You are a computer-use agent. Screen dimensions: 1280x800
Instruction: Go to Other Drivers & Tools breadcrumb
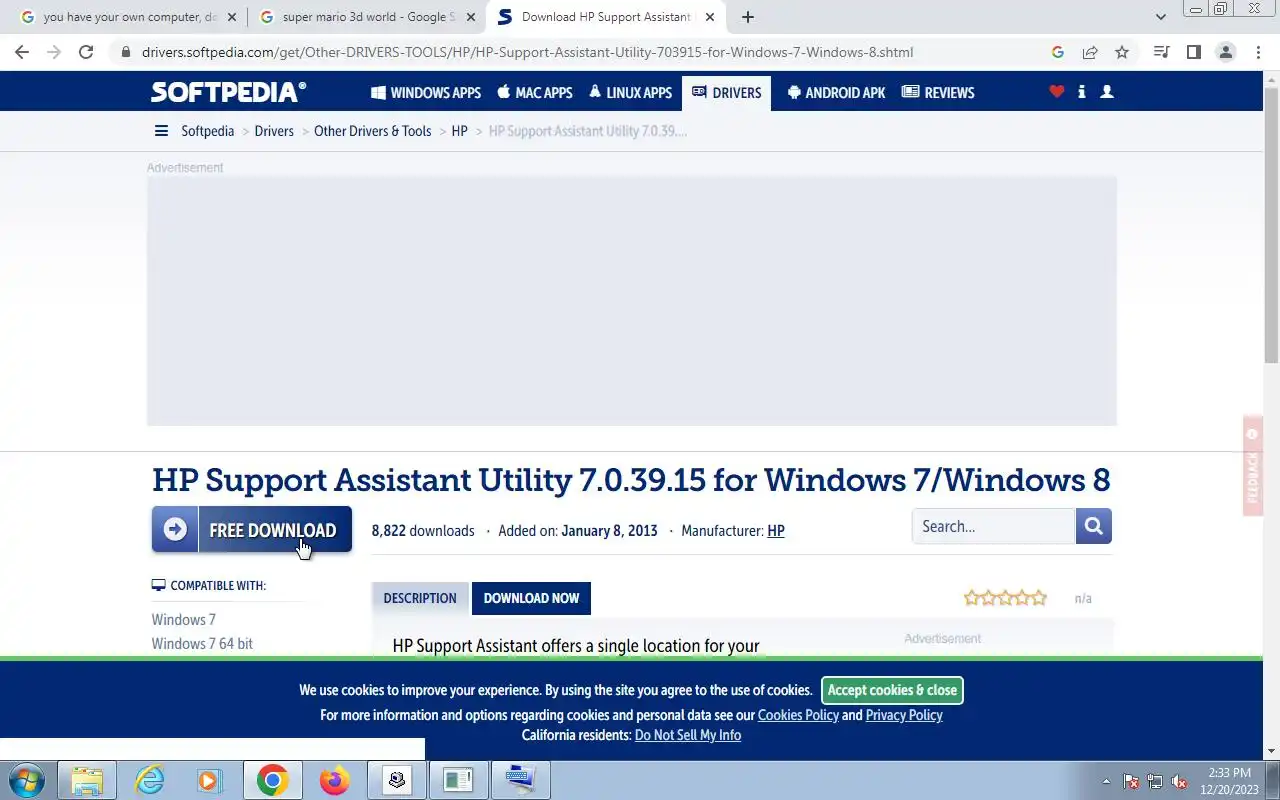373,131
